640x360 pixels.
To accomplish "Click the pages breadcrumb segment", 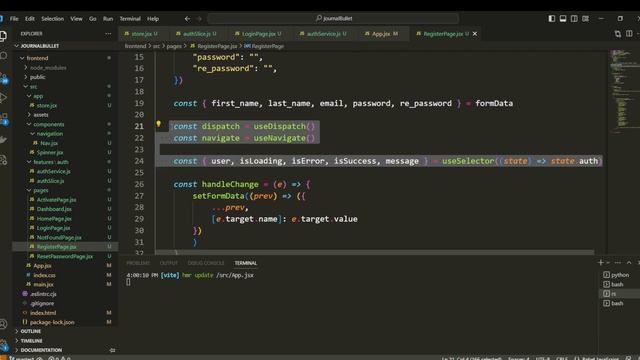I will (x=174, y=47).
